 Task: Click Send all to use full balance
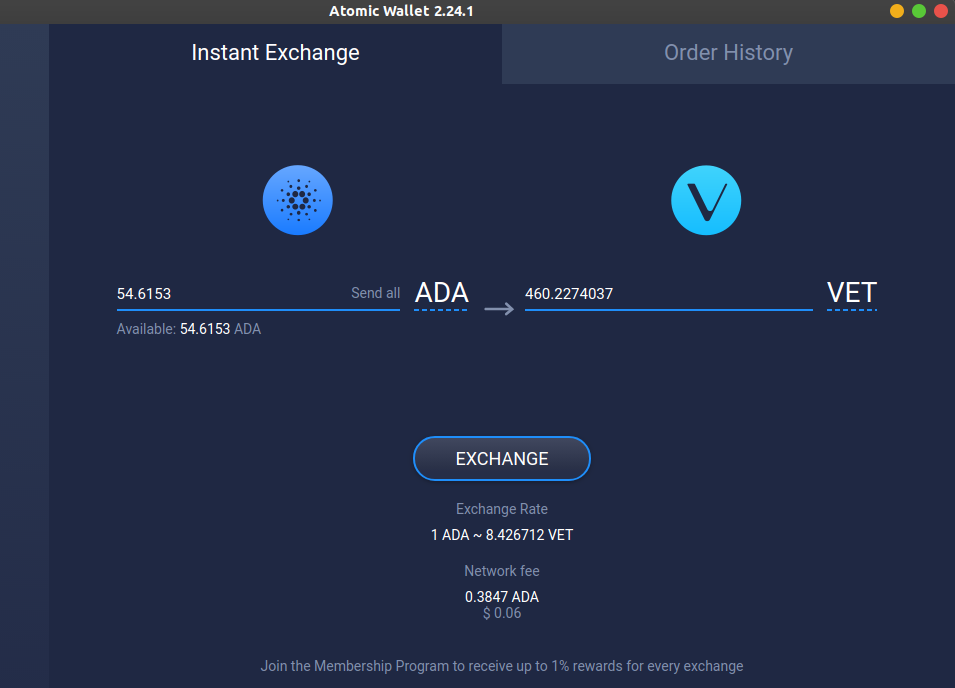pyautogui.click(x=375, y=292)
